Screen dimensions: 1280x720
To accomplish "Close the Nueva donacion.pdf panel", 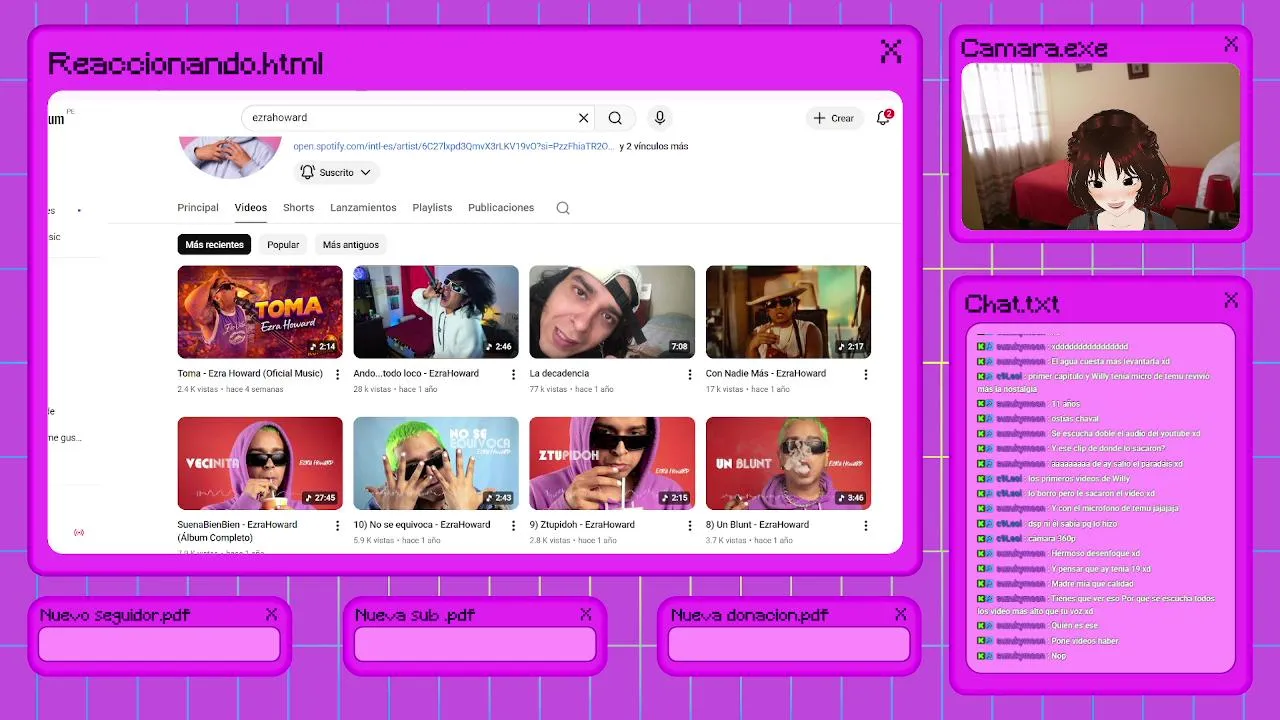I will point(900,614).
